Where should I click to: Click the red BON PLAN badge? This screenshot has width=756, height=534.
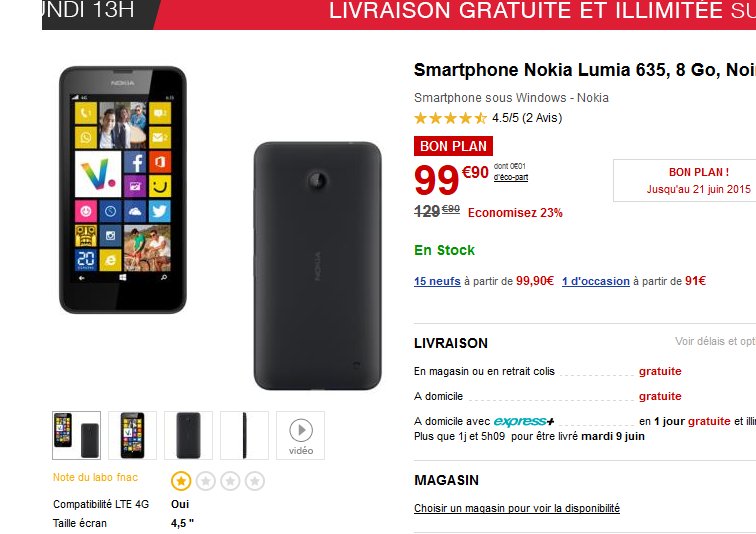pos(453,146)
